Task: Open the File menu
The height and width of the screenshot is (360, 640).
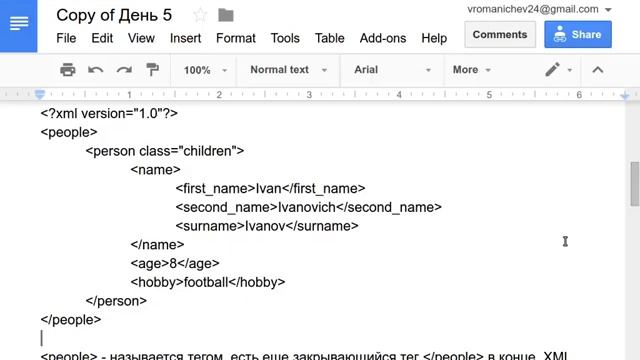Action: [66, 38]
